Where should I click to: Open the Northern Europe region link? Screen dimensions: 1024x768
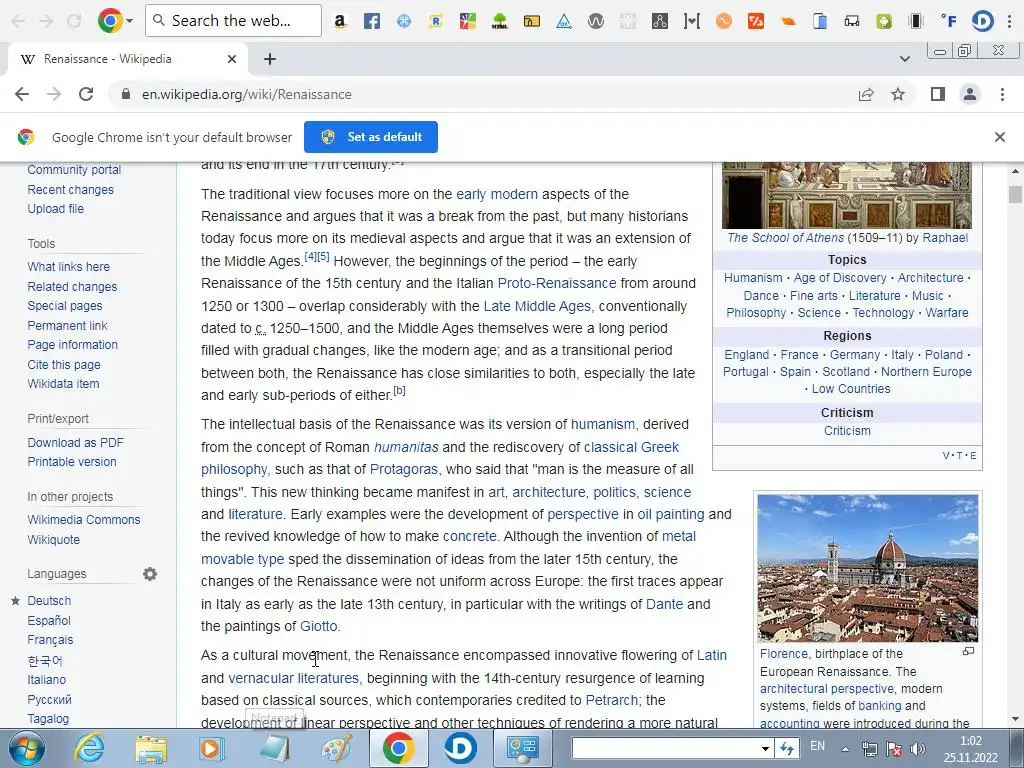pyautogui.click(x=926, y=372)
